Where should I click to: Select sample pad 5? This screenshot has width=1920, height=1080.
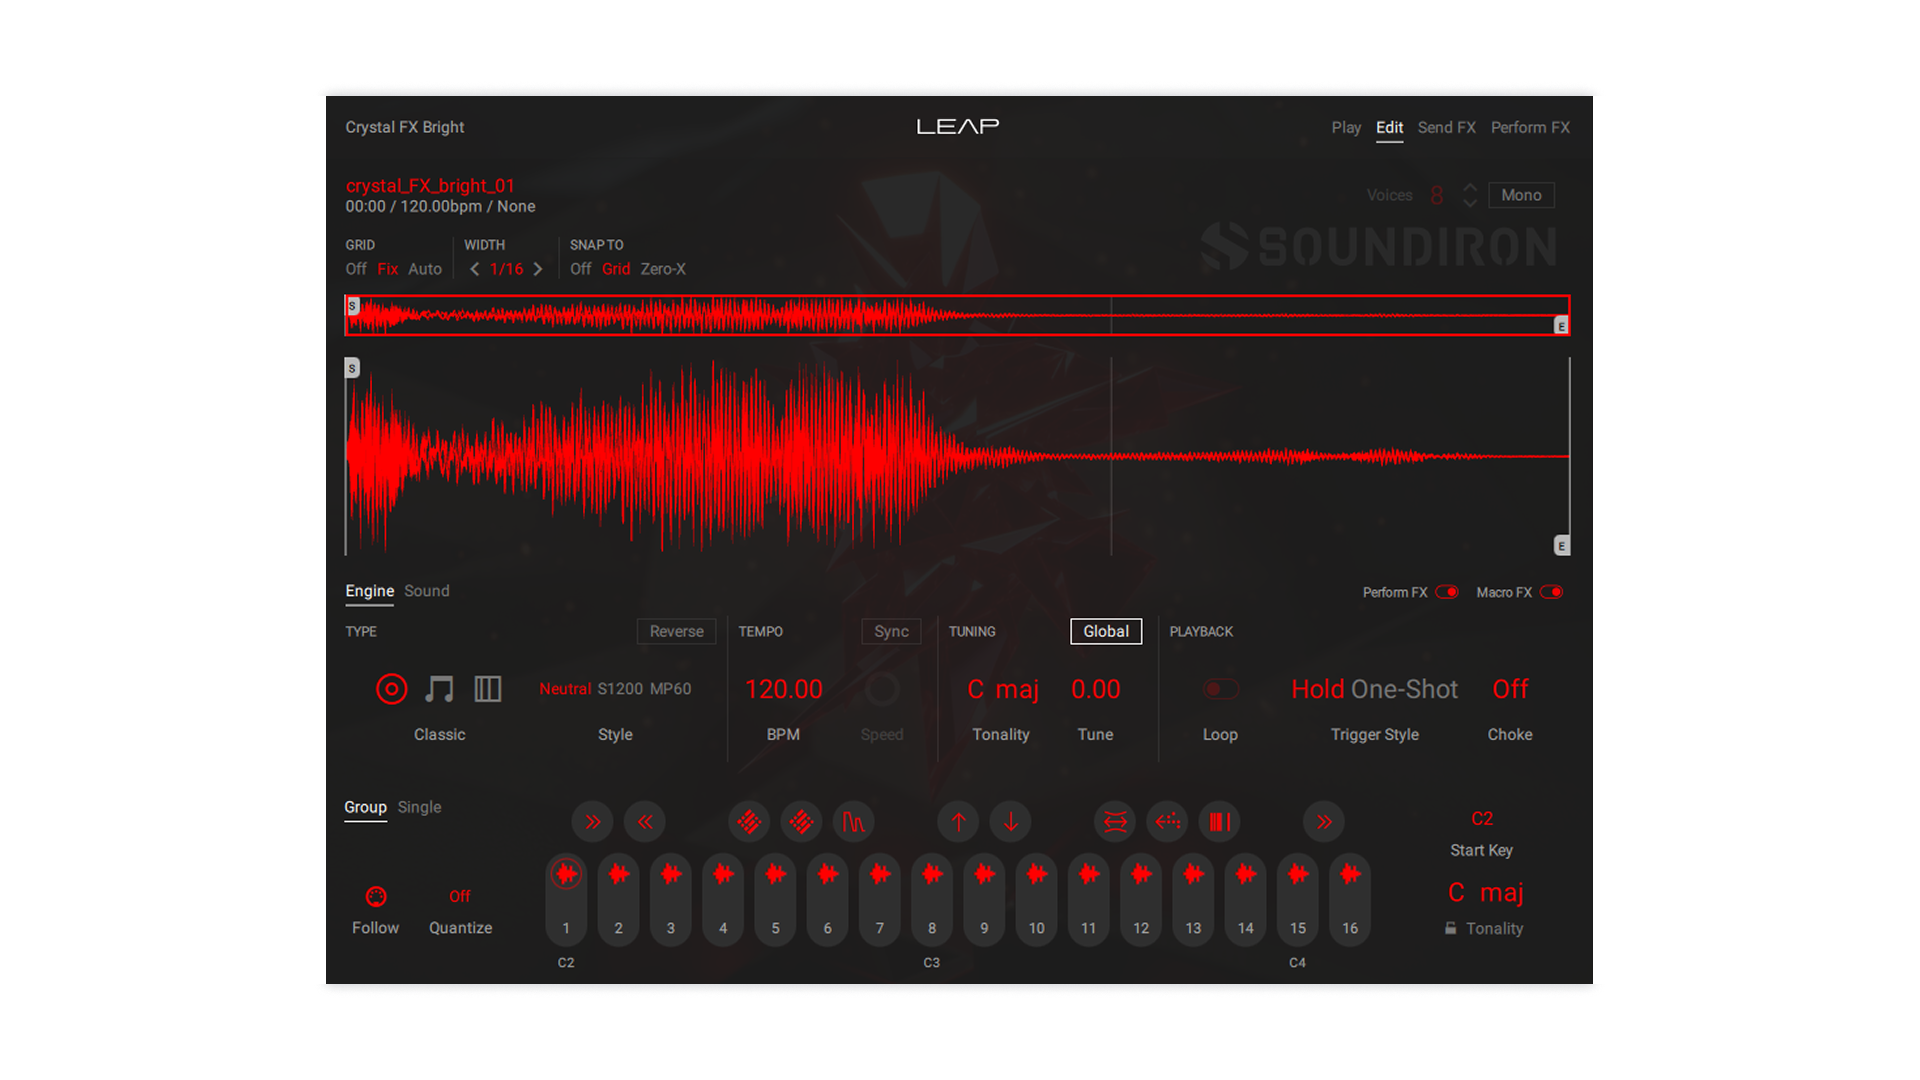coord(775,900)
